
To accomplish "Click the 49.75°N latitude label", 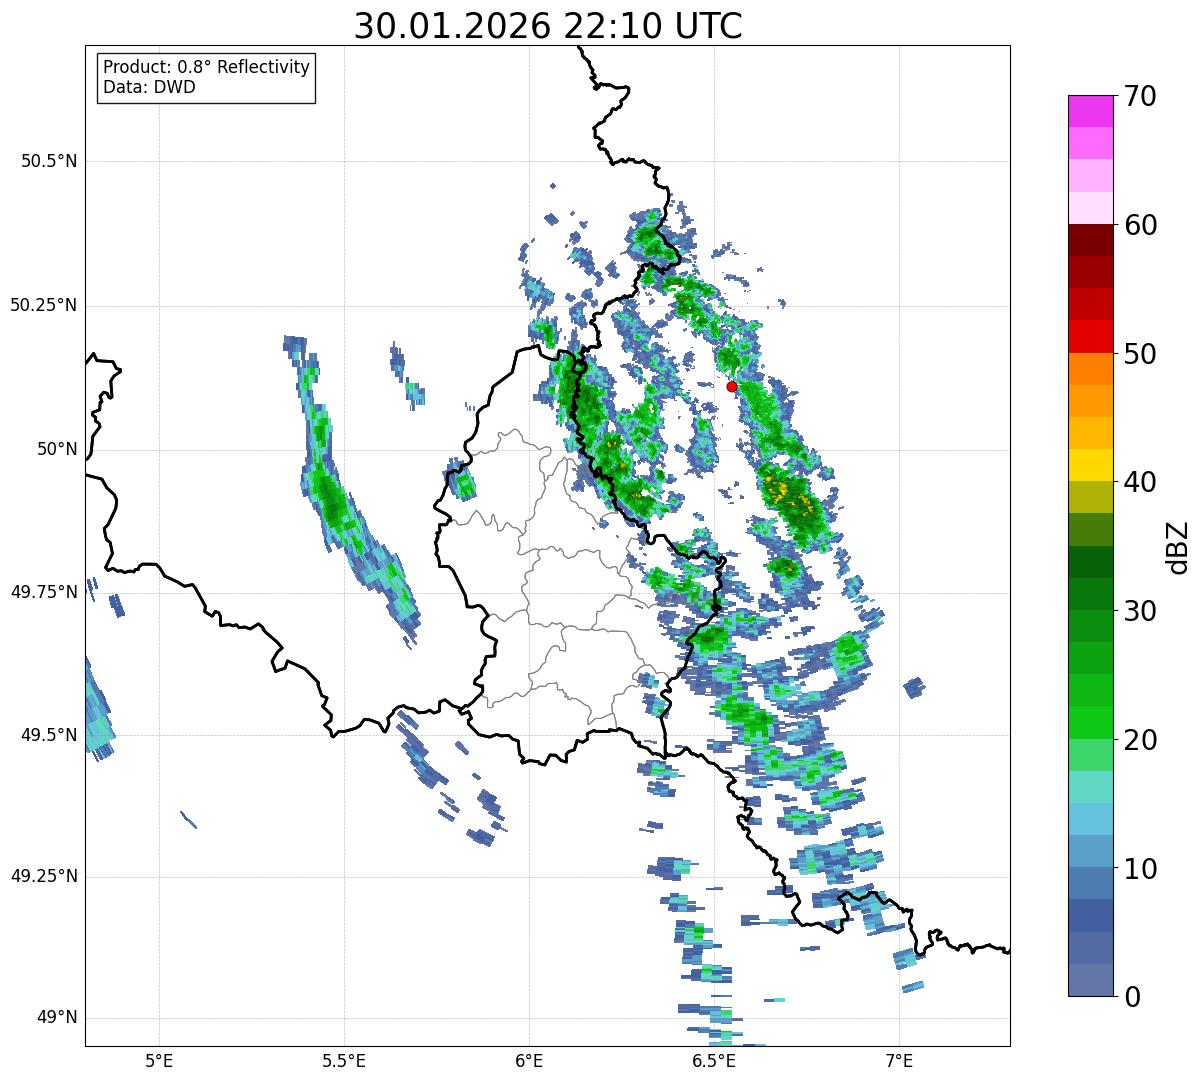I will tap(43, 592).
